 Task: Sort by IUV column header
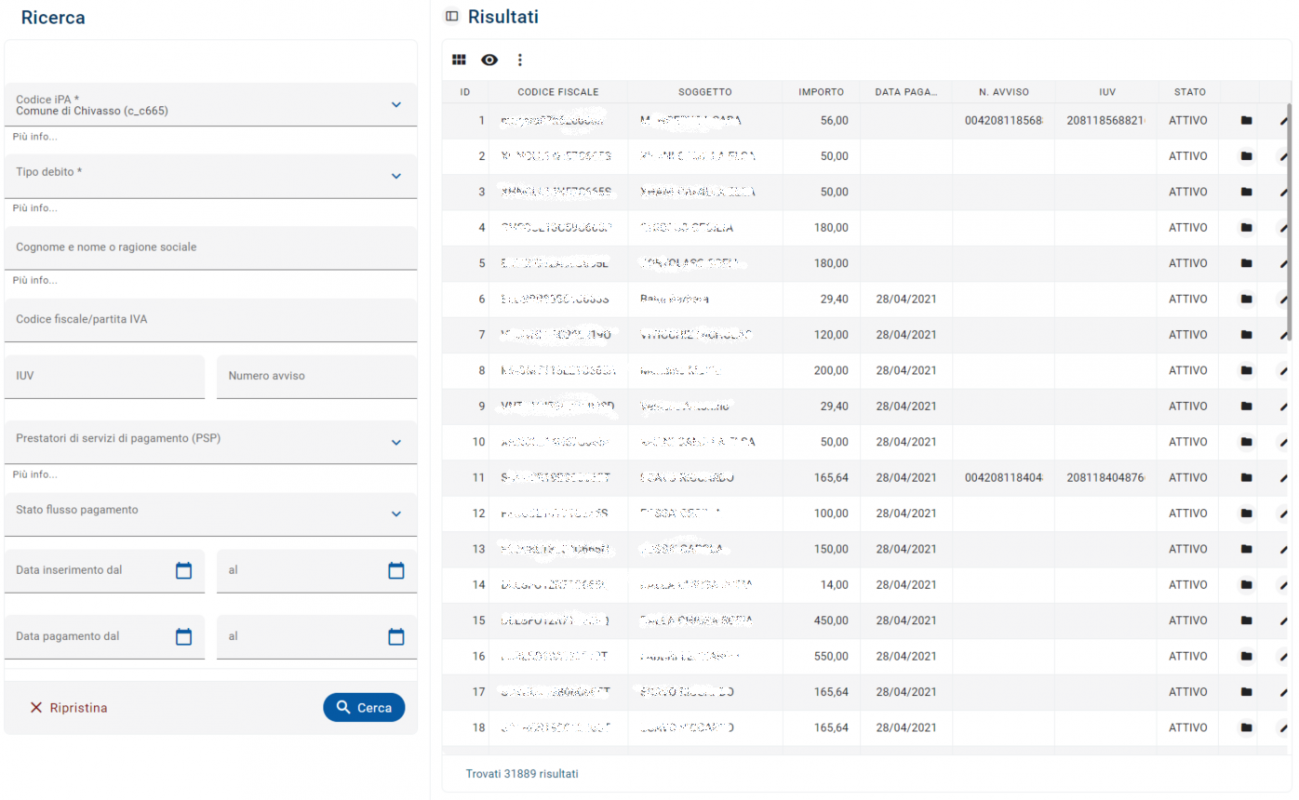1107,92
